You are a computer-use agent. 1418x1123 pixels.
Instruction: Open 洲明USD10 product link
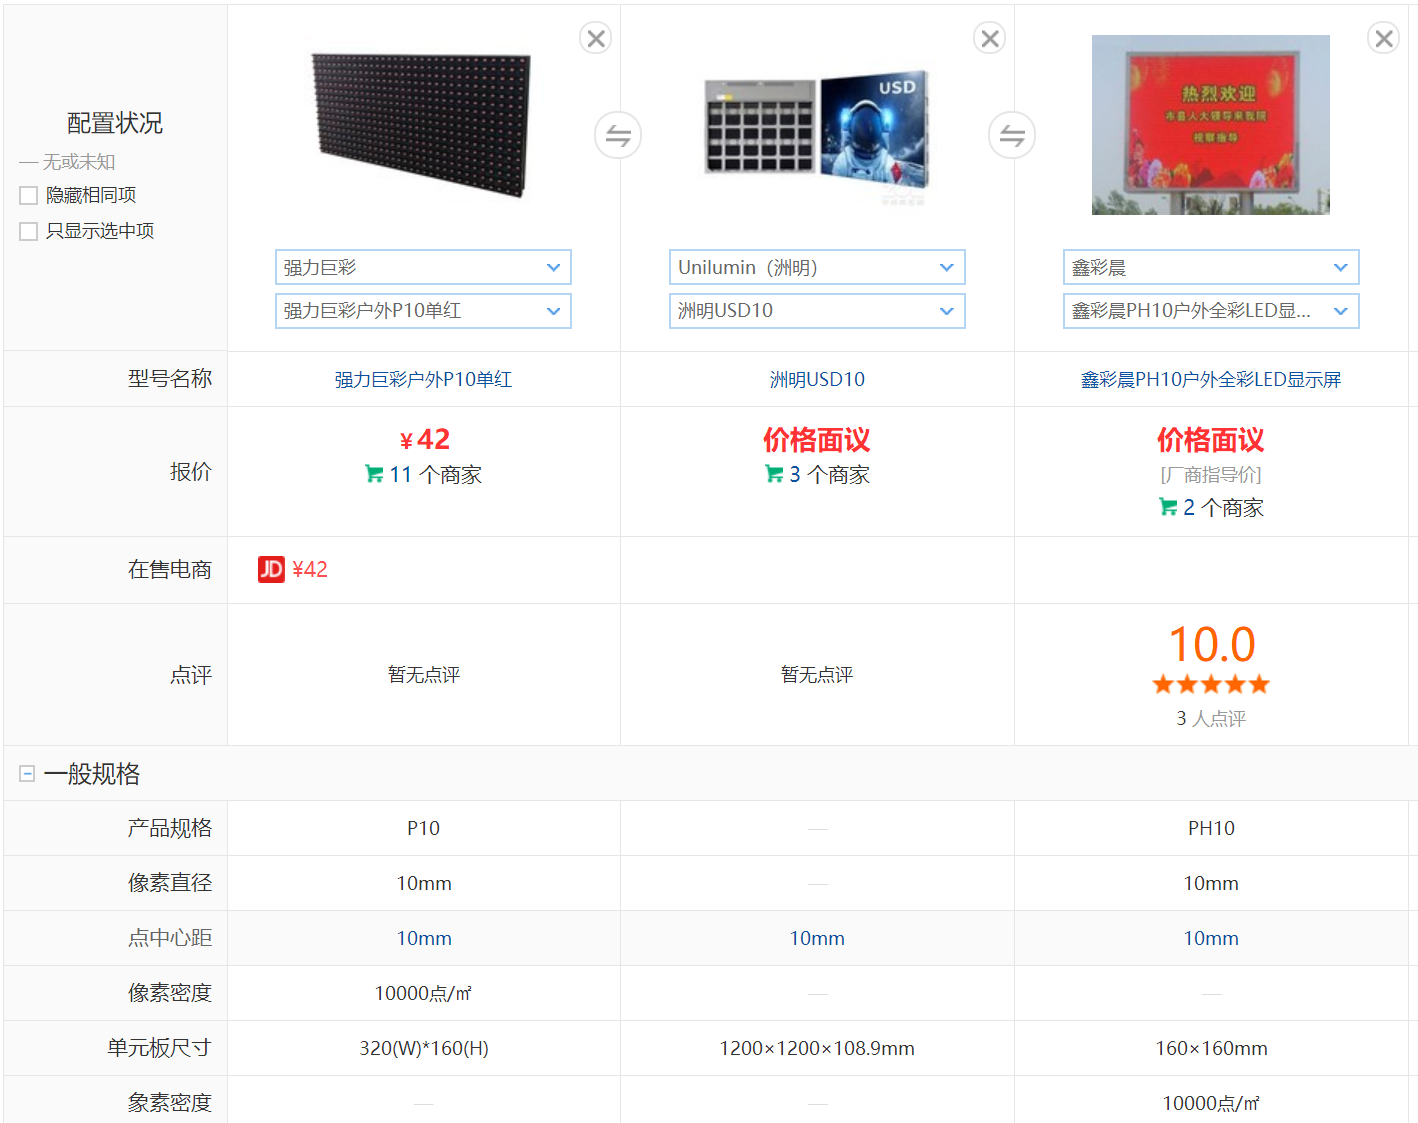tap(817, 380)
